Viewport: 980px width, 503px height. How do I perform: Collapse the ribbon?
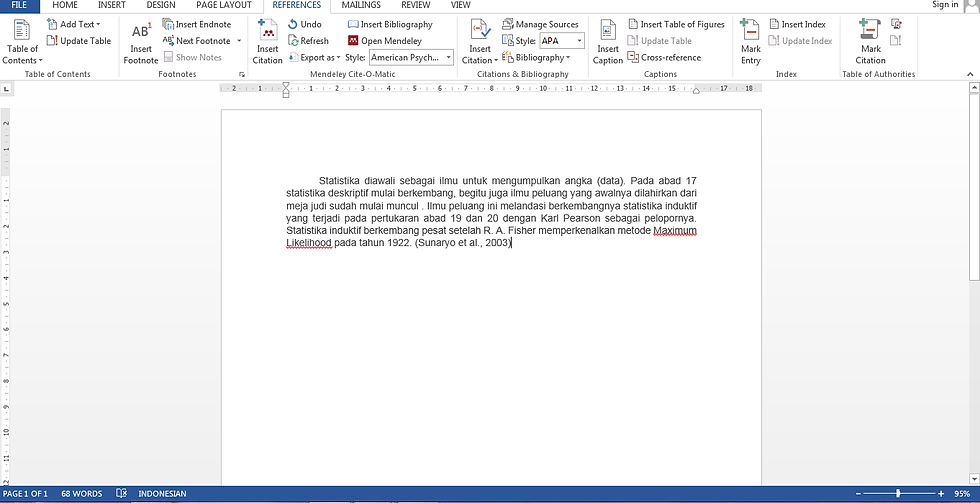[x=970, y=74]
